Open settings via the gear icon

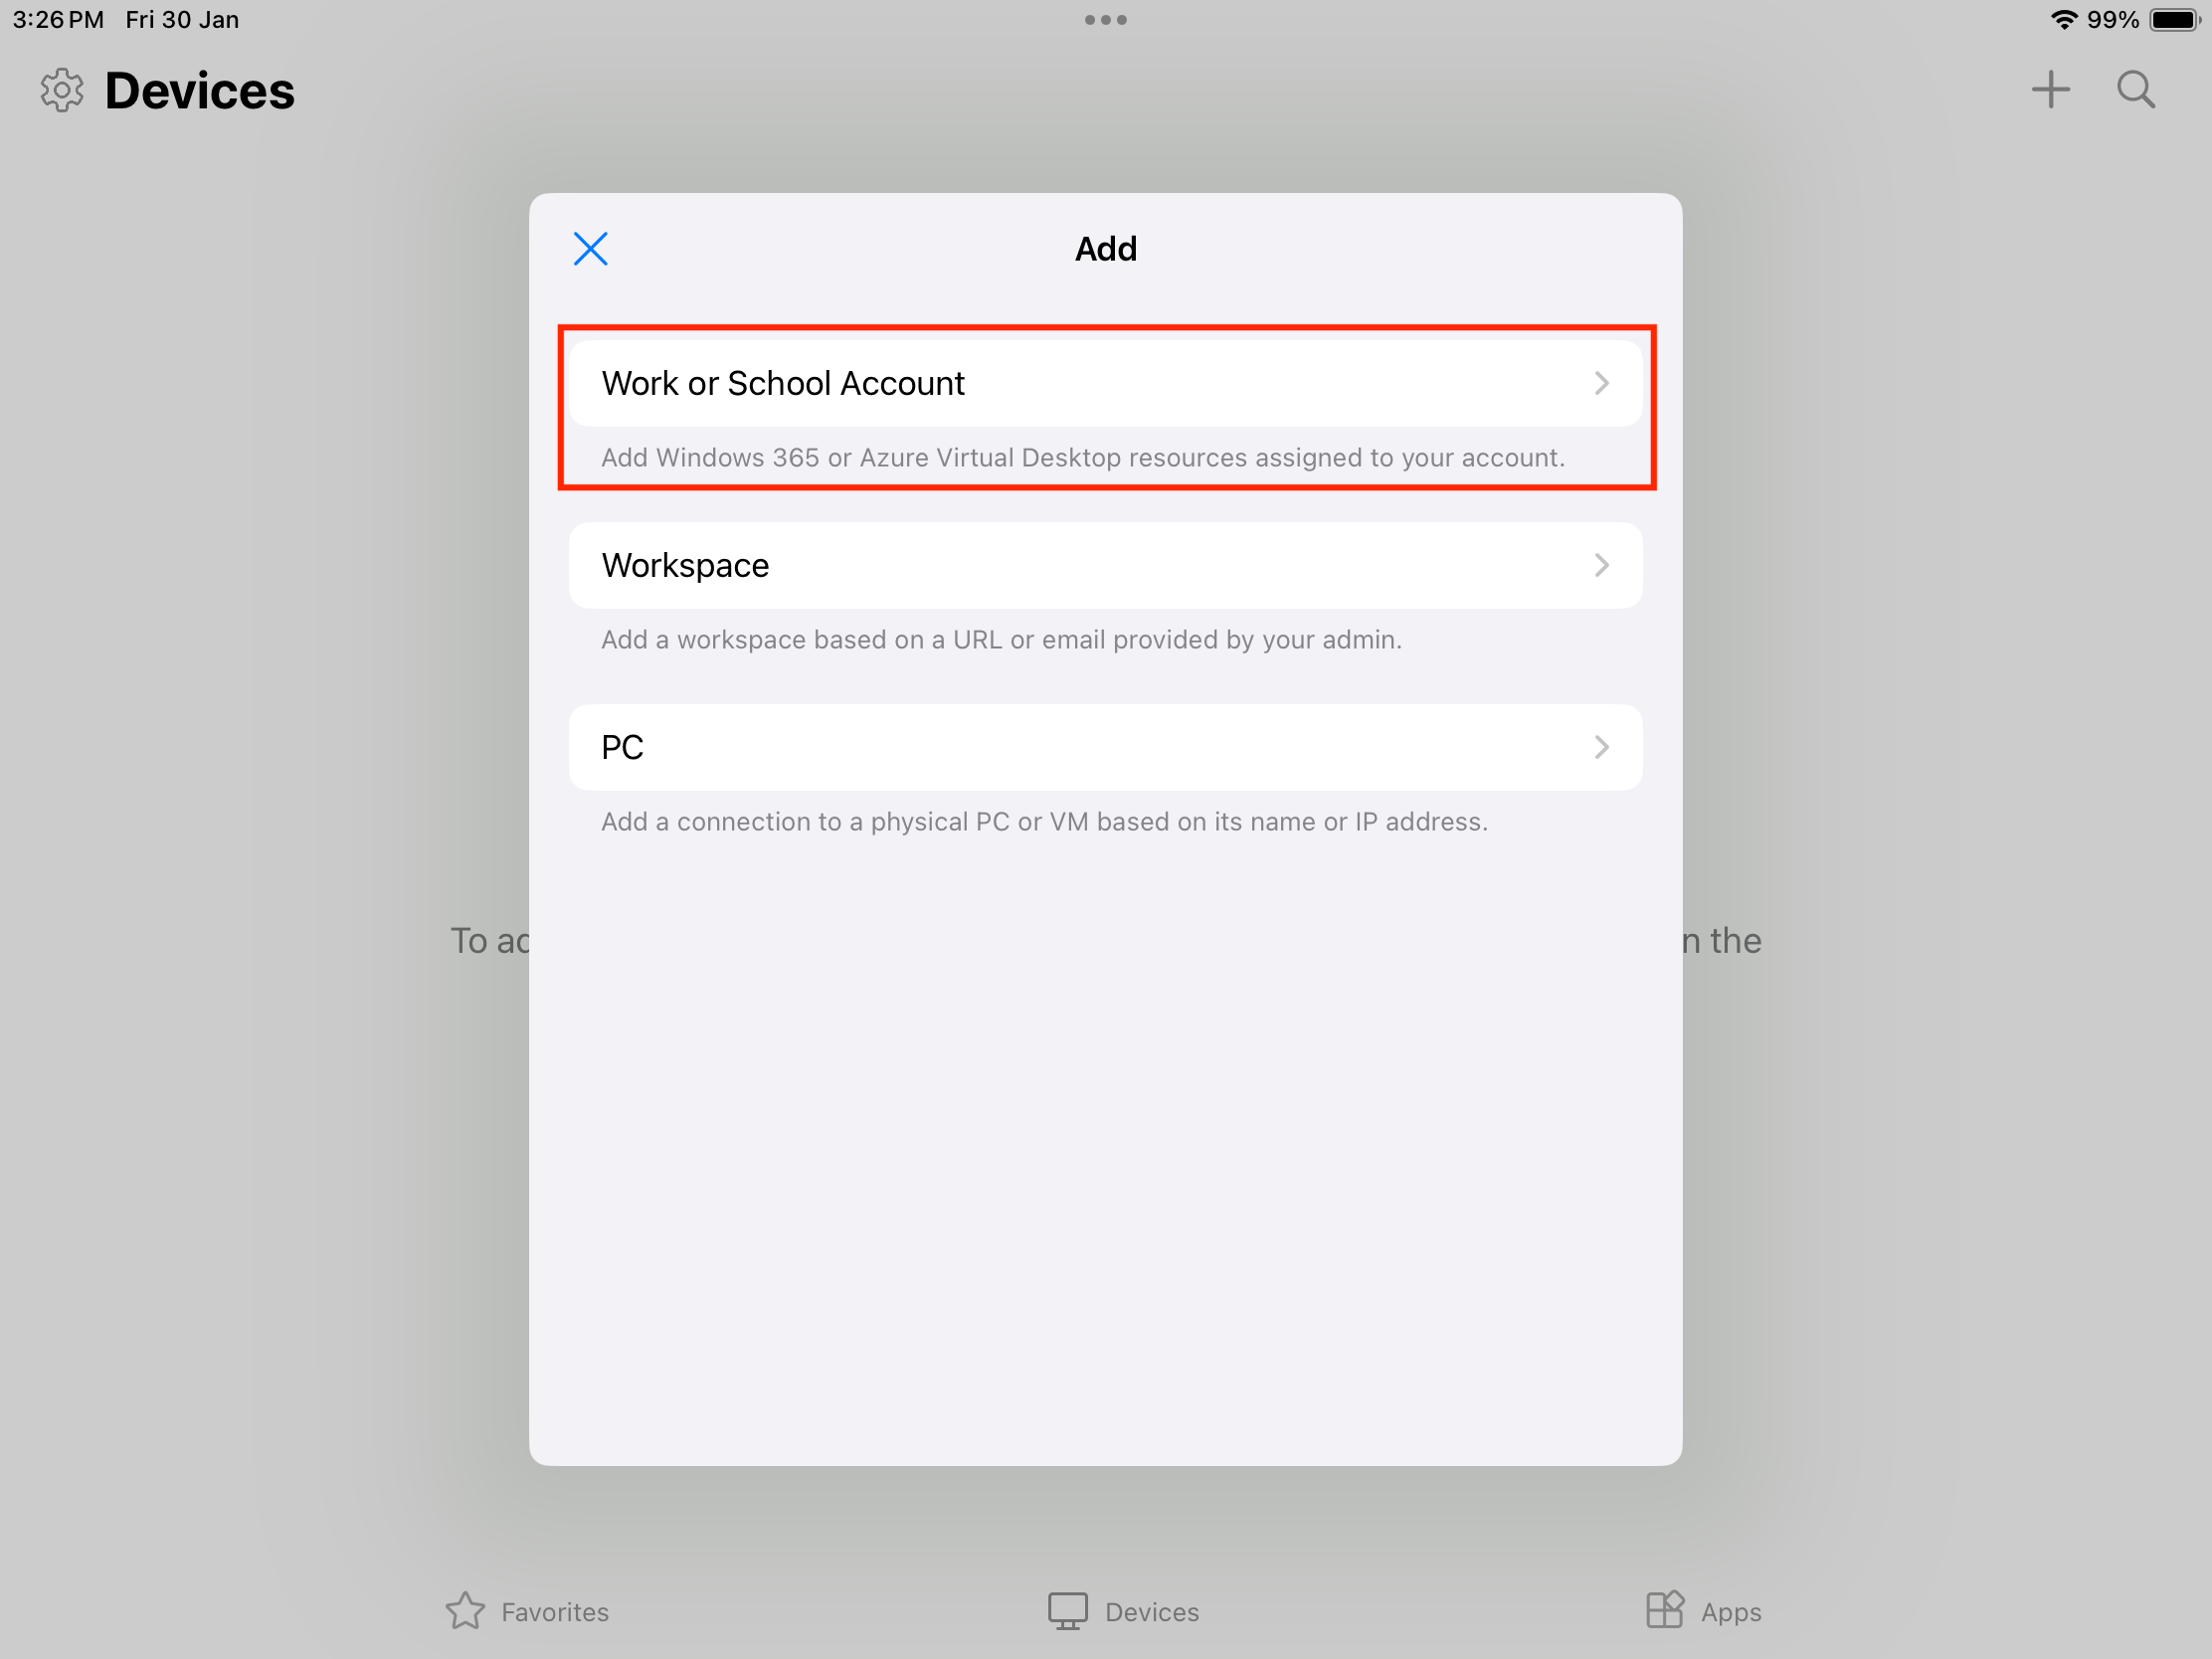pos(62,90)
